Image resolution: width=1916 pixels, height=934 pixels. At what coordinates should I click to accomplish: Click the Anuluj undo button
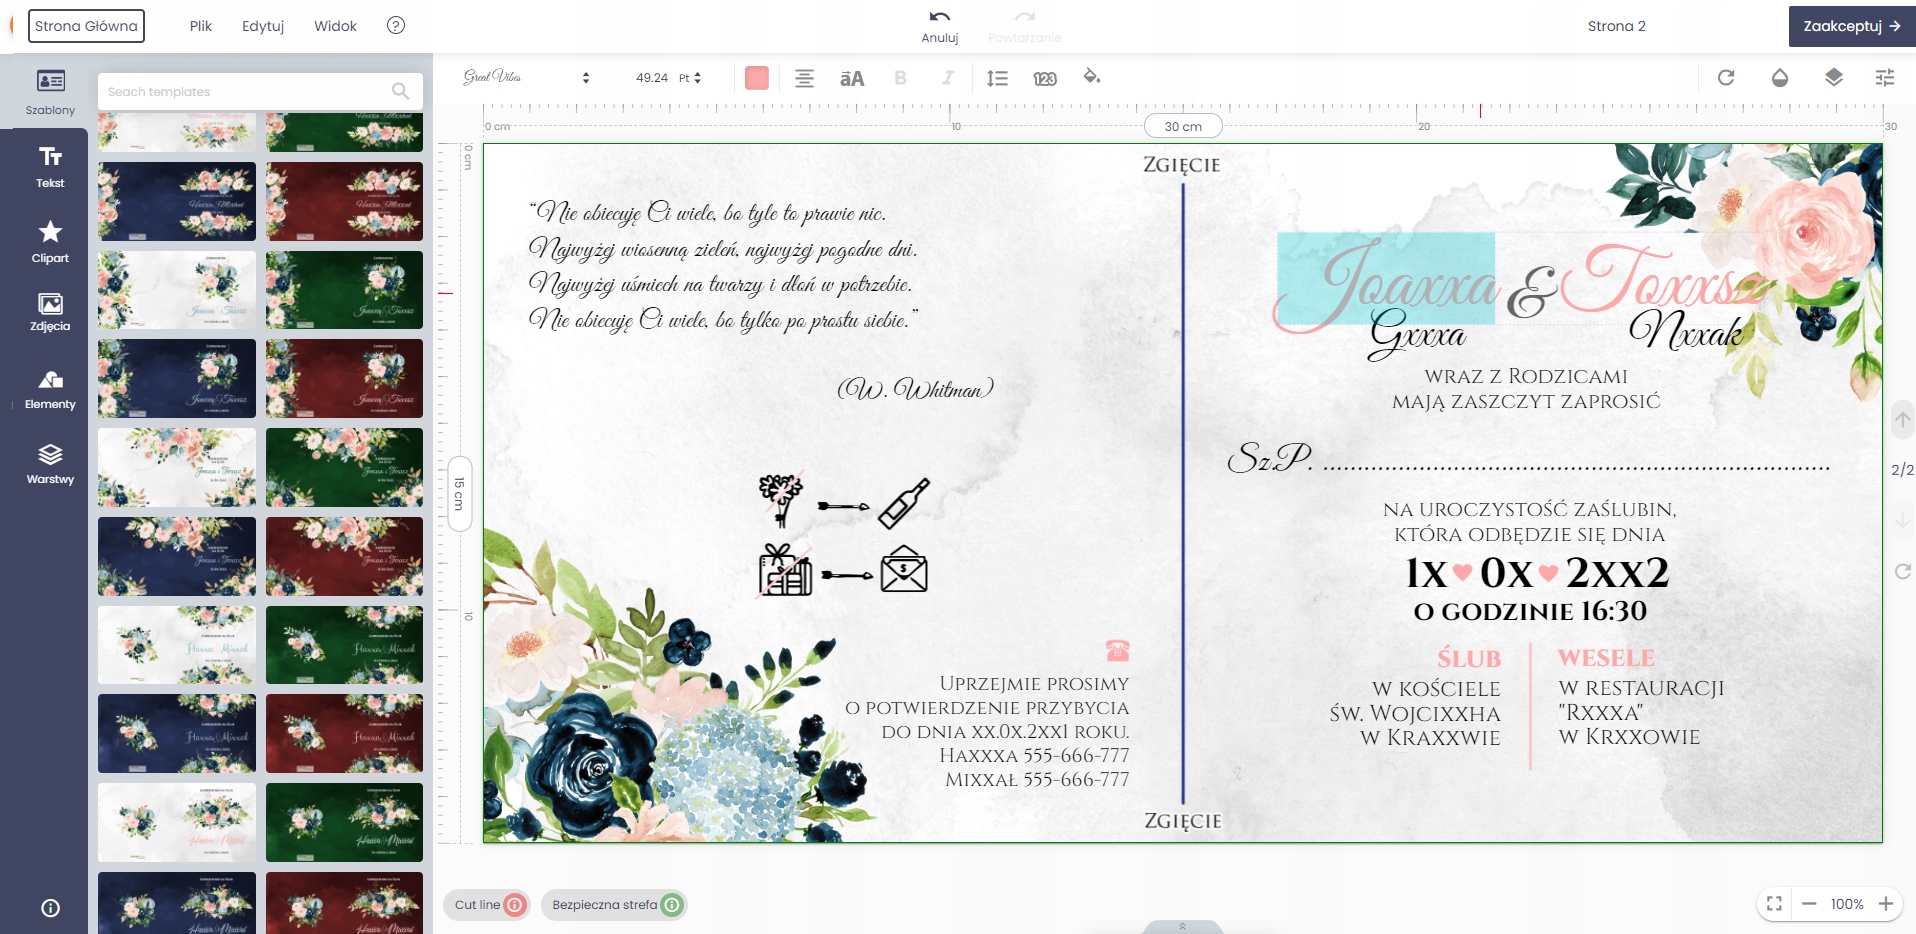tap(940, 26)
